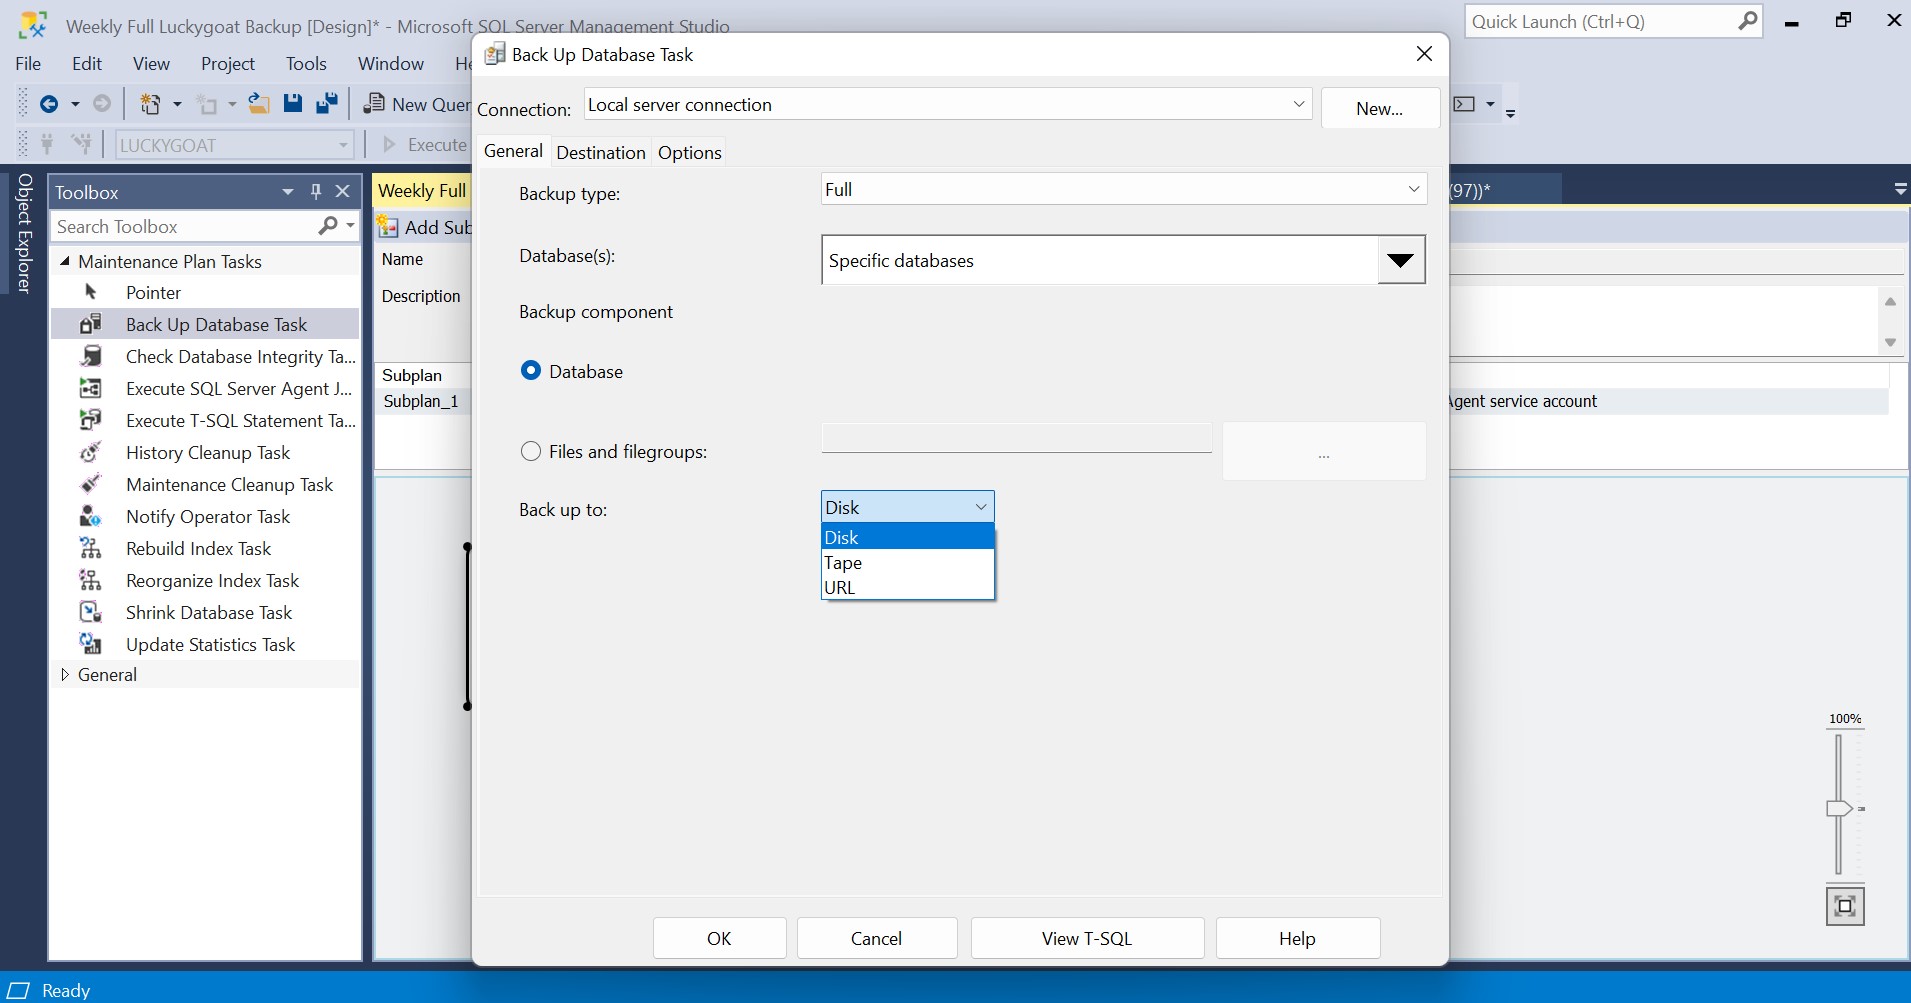Click the navigate Back arrow icon
The height and width of the screenshot is (1003, 1911).
coord(48,104)
